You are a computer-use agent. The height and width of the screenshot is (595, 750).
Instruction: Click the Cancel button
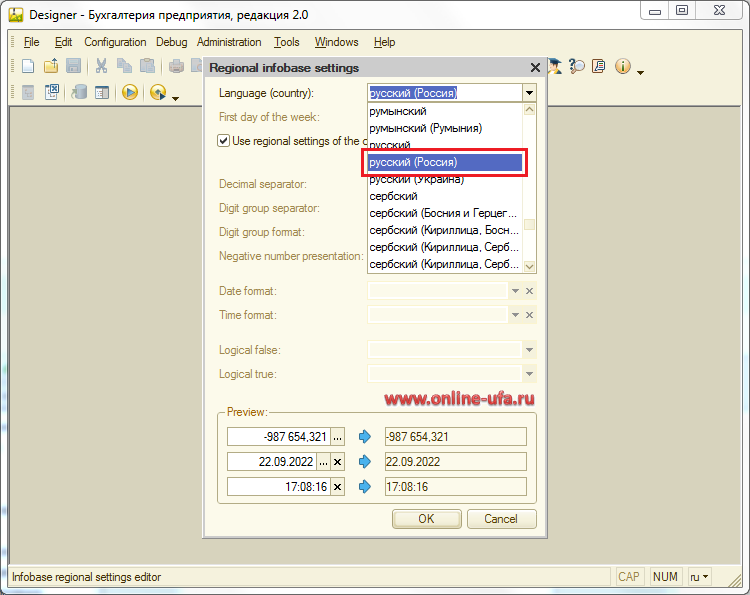tap(501, 519)
